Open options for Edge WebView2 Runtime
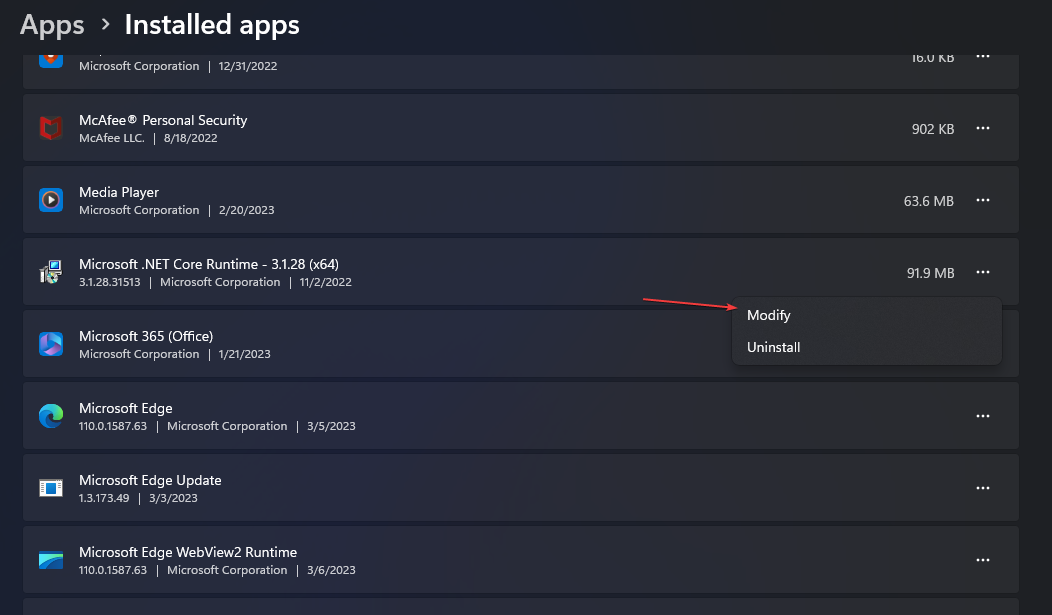The image size is (1052, 615). point(983,560)
